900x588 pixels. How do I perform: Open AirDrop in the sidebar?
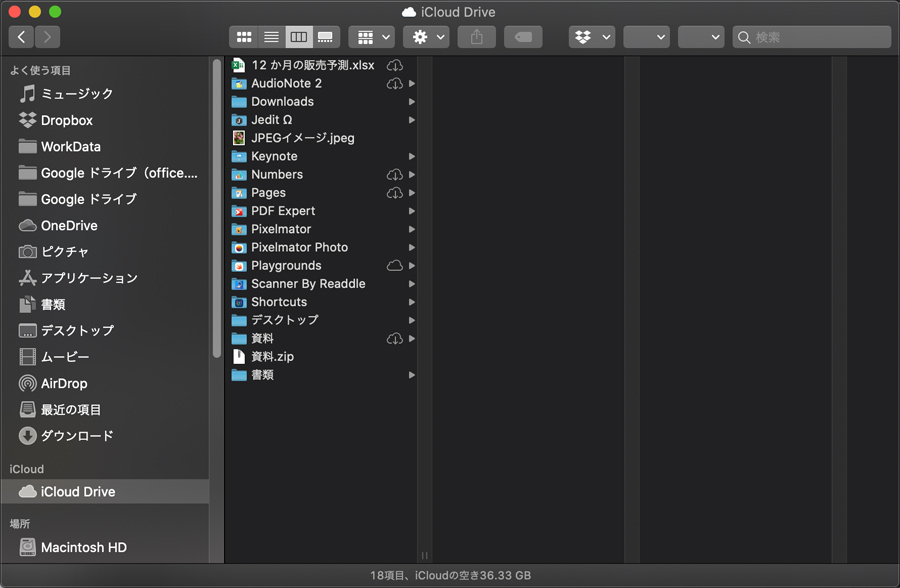pos(63,383)
